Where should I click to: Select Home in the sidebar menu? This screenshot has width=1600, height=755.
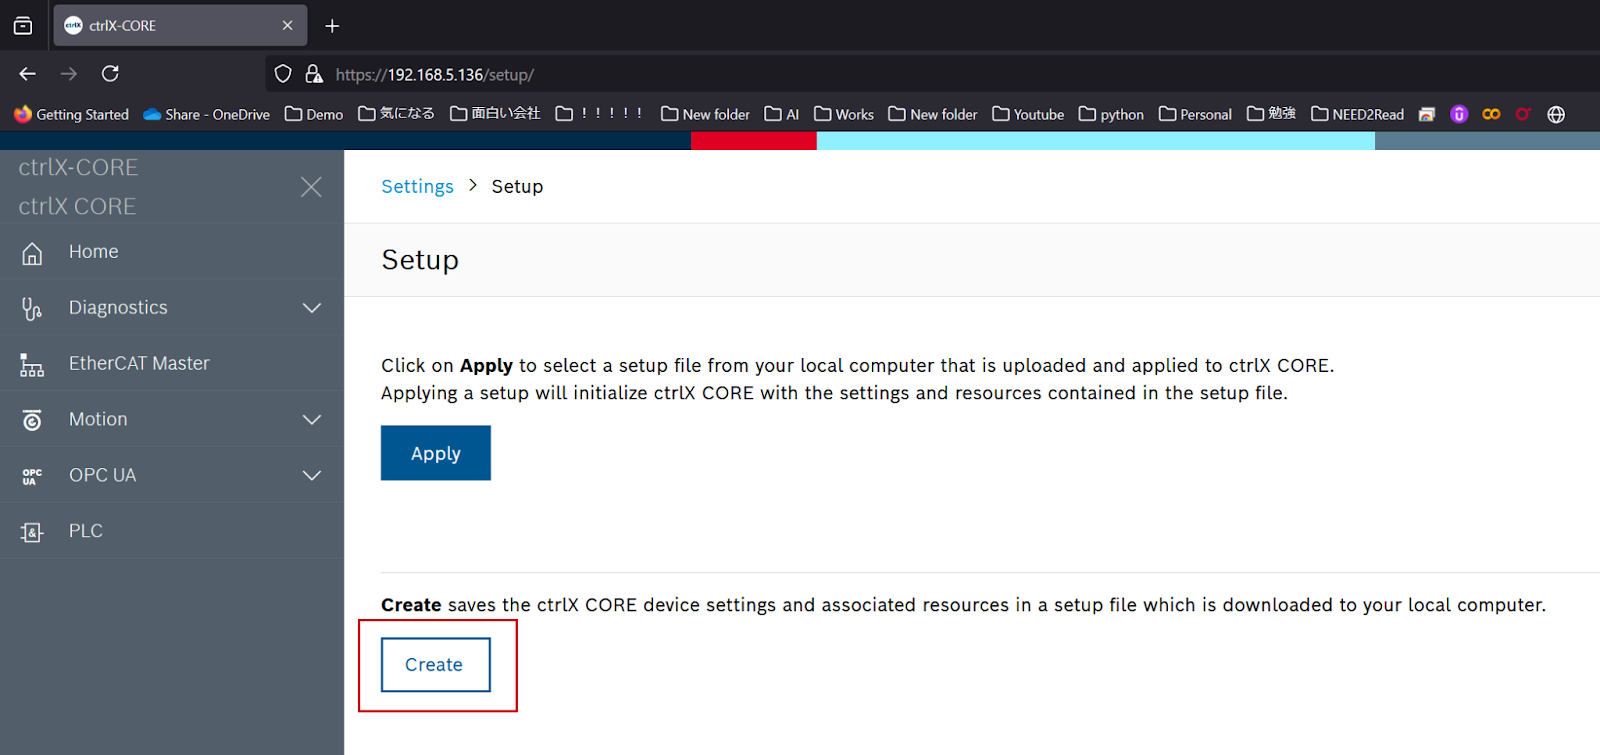coord(172,252)
